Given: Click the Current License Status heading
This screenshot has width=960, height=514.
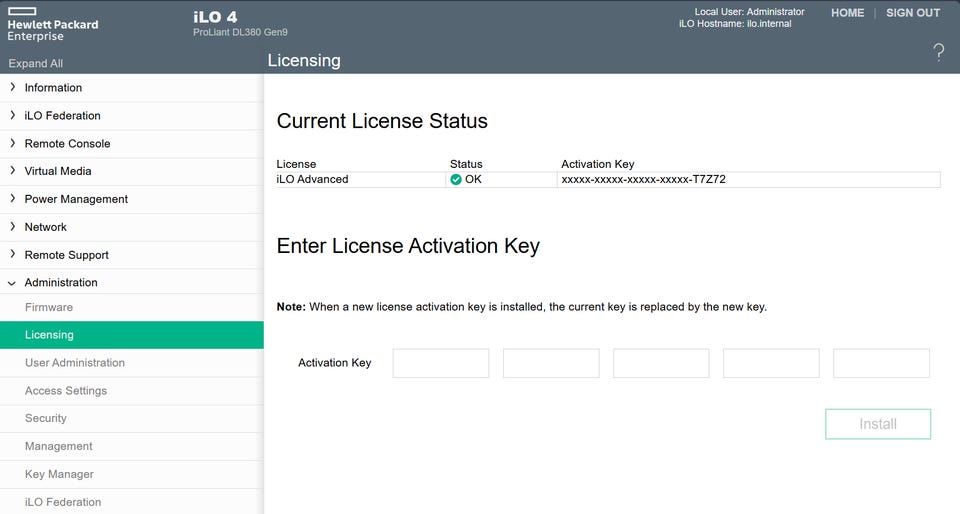Looking at the screenshot, I should (x=382, y=121).
